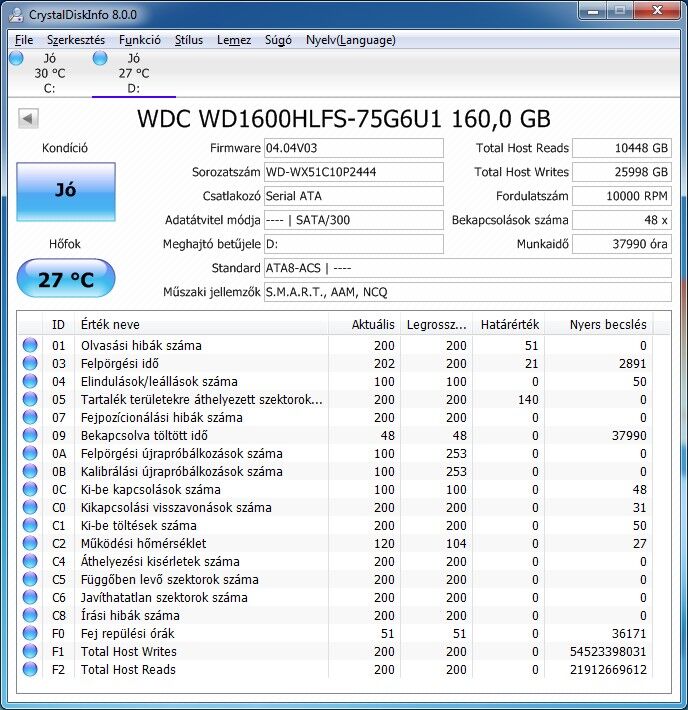
Task: Click the blue status orb for drive C:
Action: click(16, 58)
